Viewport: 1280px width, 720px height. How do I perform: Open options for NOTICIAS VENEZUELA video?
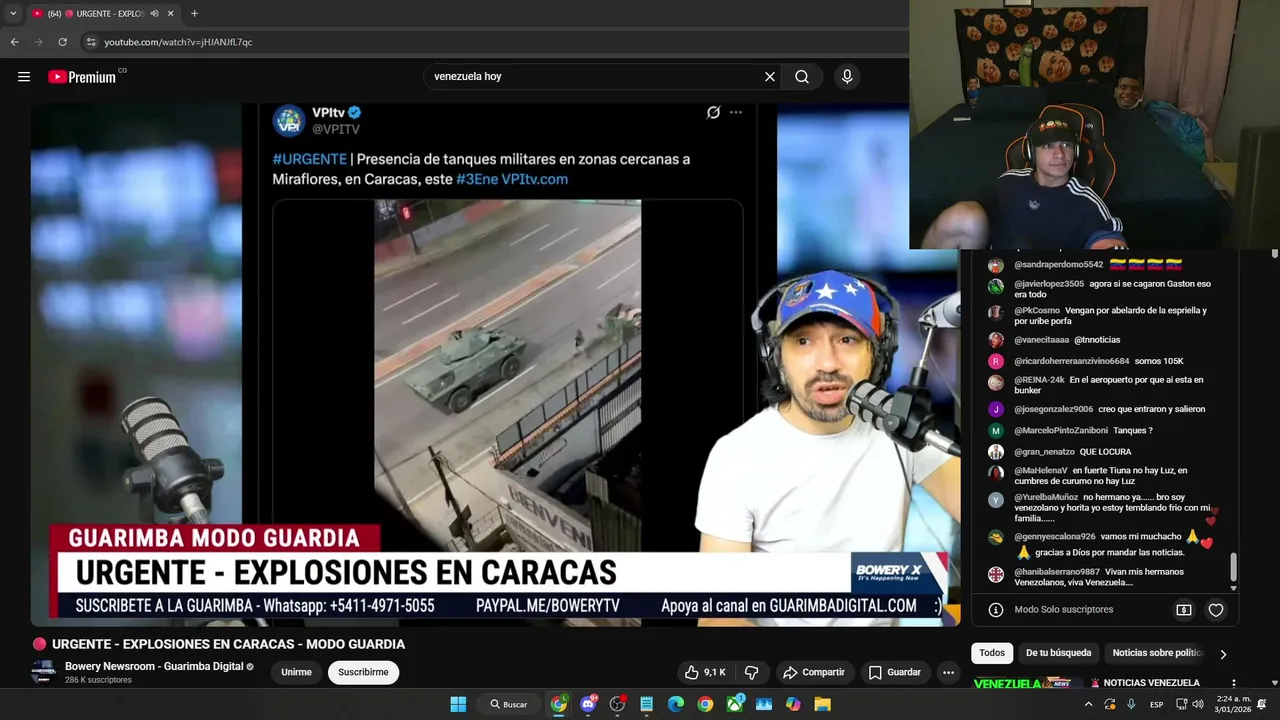[1234, 684]
